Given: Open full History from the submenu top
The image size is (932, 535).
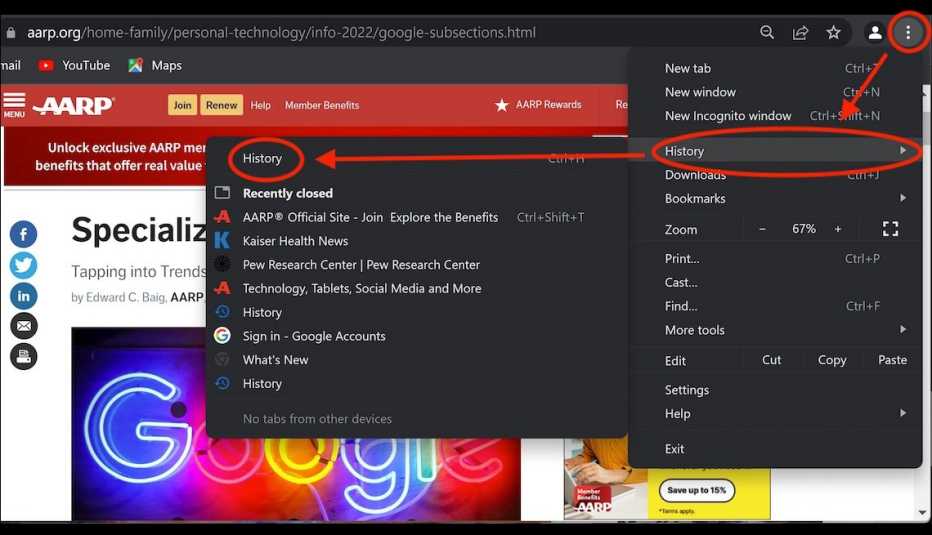Looking at the screenshot, I should click(416, 159).
